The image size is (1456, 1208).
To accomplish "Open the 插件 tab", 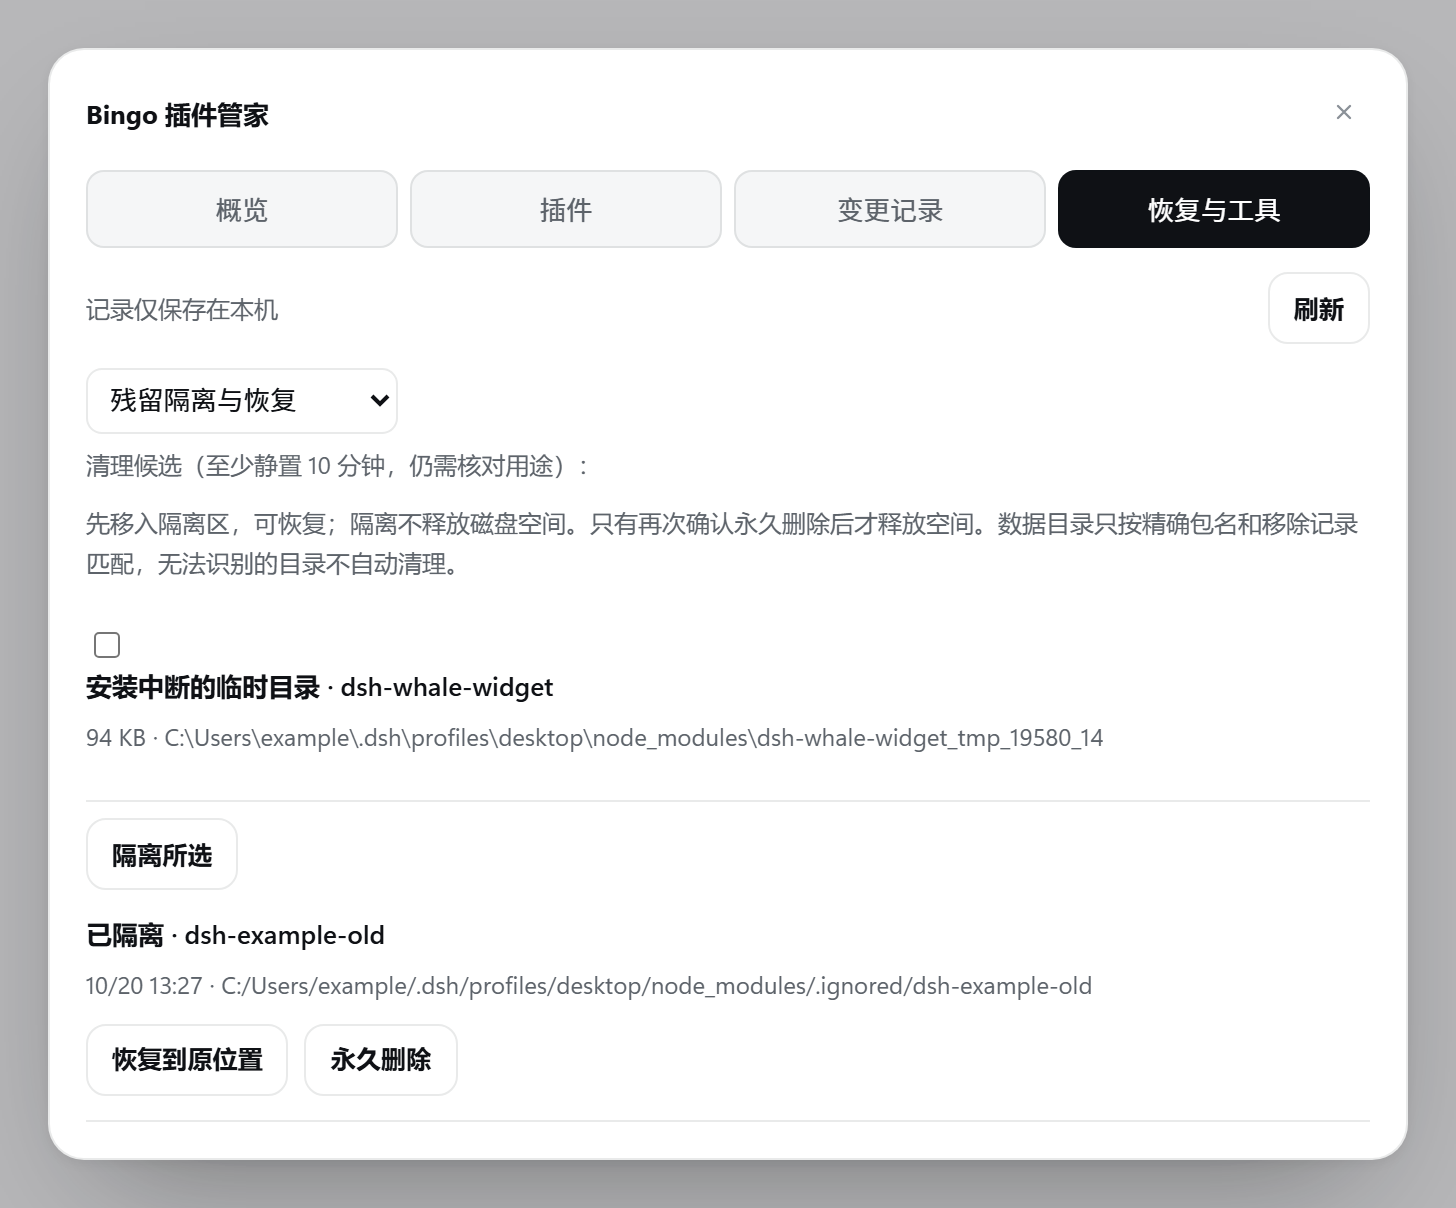I will (566, 209).
